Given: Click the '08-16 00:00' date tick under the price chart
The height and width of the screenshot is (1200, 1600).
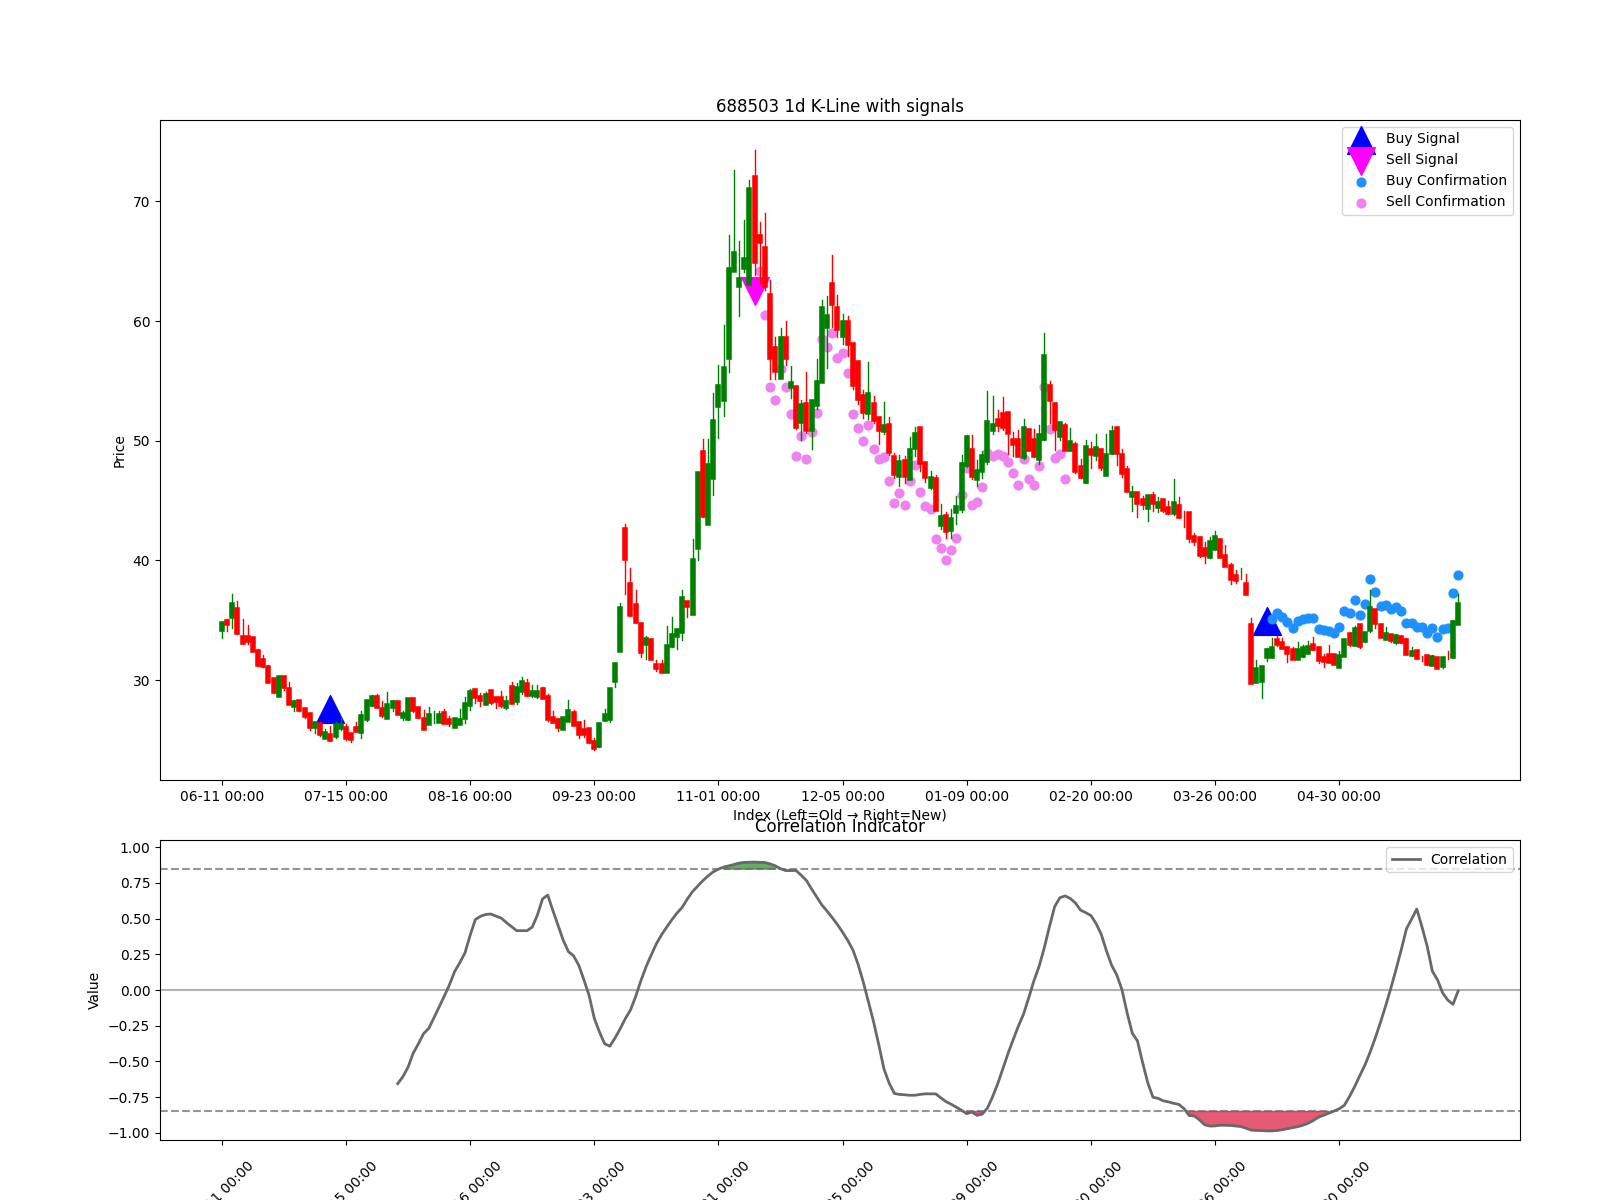Looking at the screenshot, I should click(x=470, y=797).
